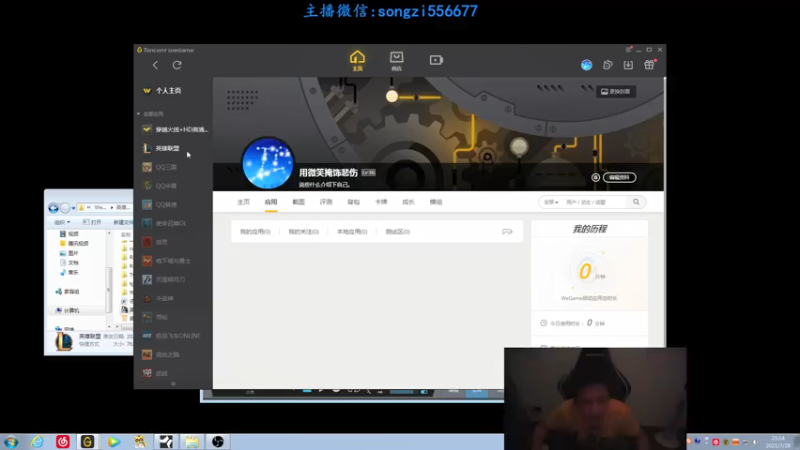
Task: Switch to the 成长 profile tab
Action: coord(408,202)
